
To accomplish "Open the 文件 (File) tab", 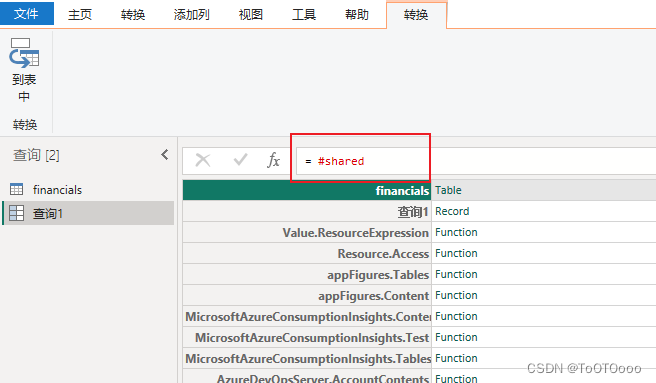I will [x=27, y=14].
